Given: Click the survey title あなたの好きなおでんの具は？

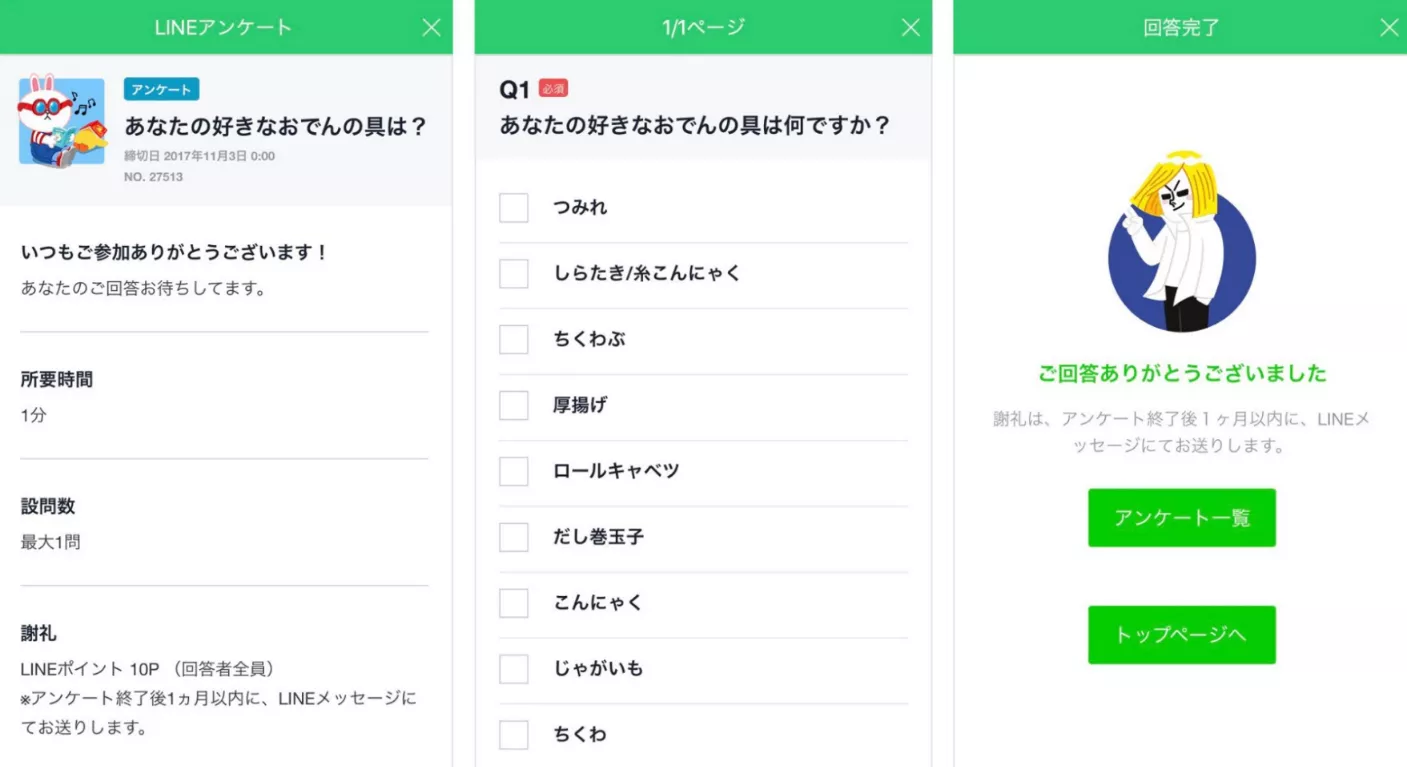Looking at the screenshot, I should 276,127.
